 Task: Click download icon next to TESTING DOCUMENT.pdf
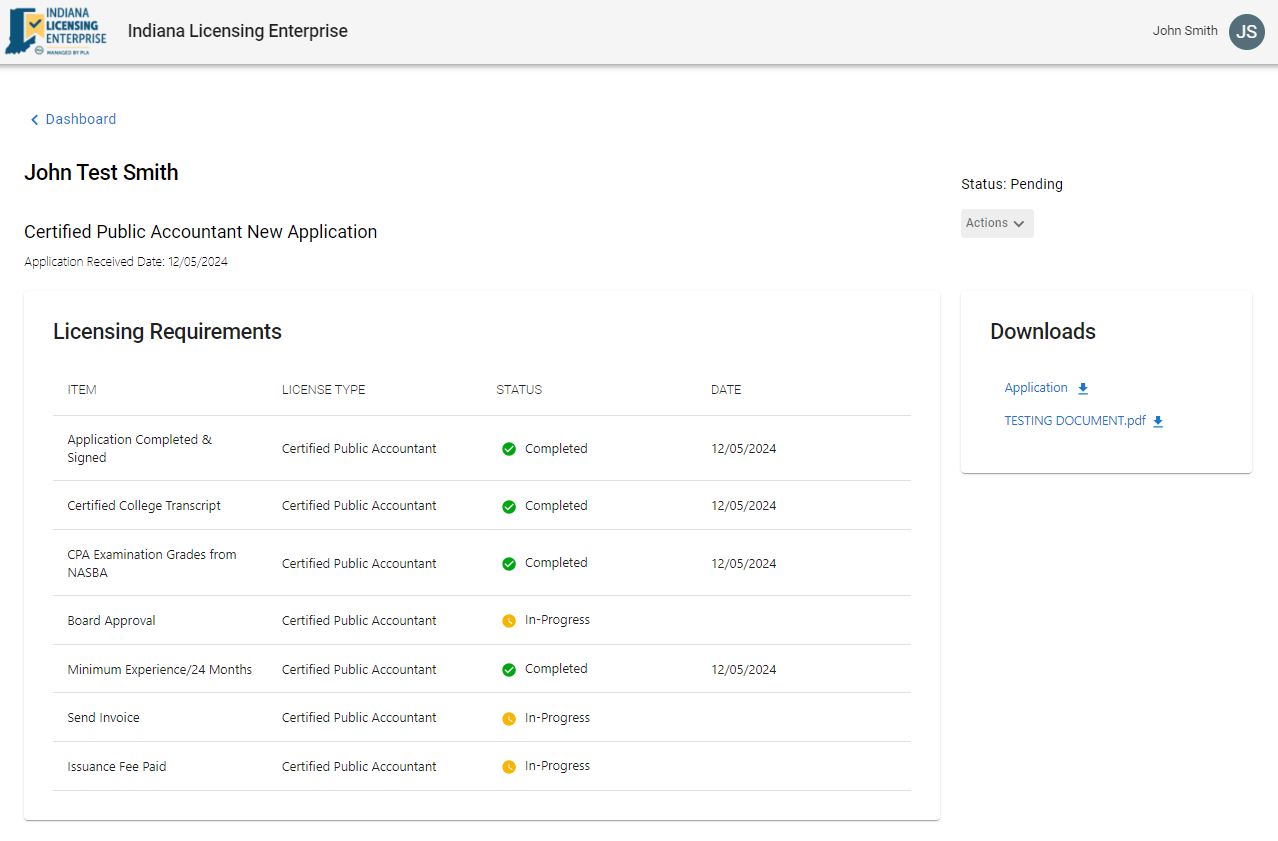coord(1158,422)
